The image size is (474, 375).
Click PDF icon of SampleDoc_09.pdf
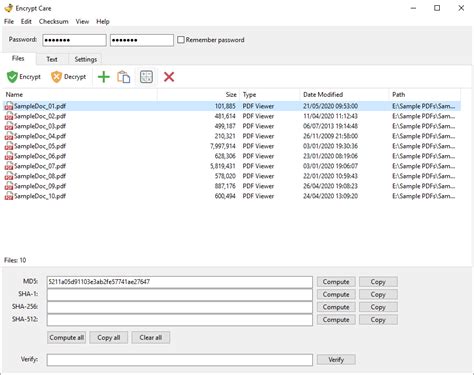point(9,186)
